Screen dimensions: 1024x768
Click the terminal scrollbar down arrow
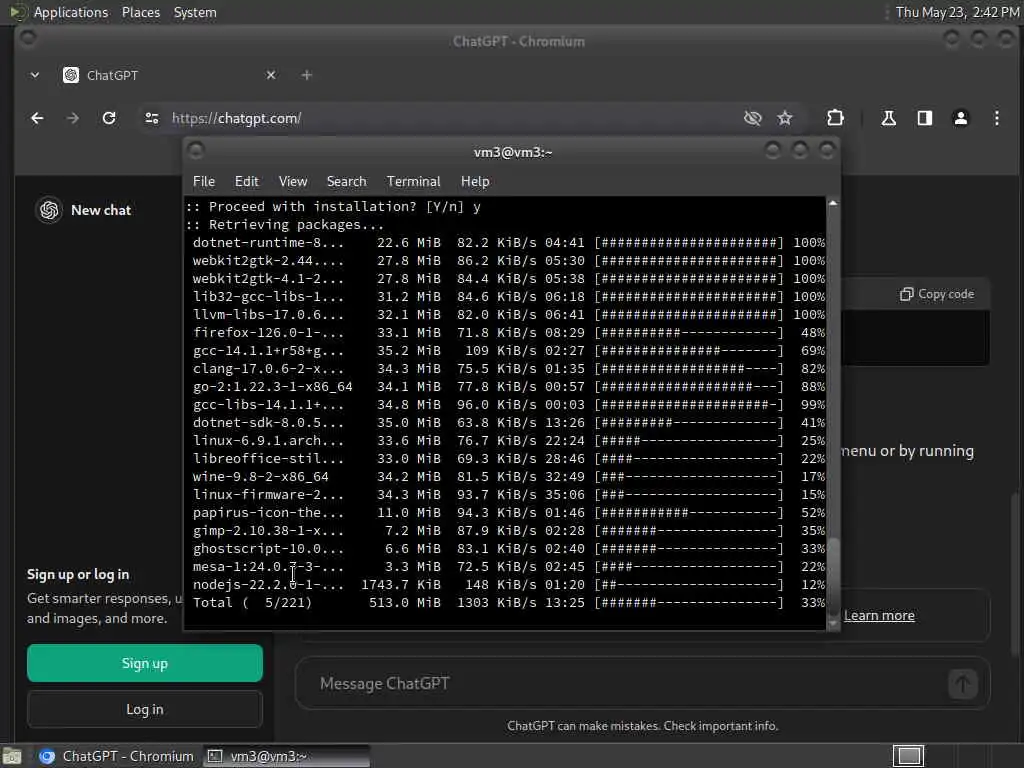pos(833,623)
